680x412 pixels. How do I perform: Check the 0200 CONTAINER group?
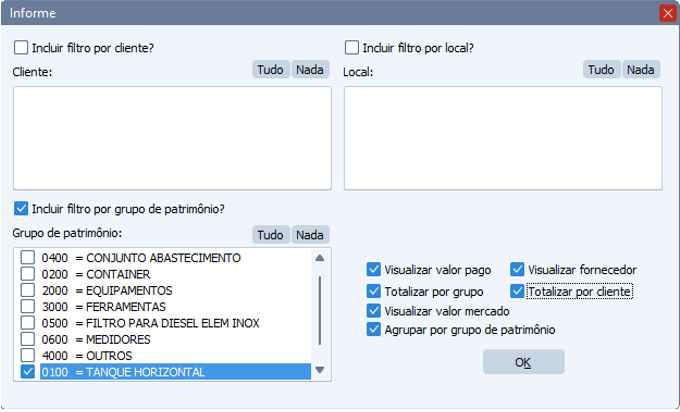click(x=28, y=274)
